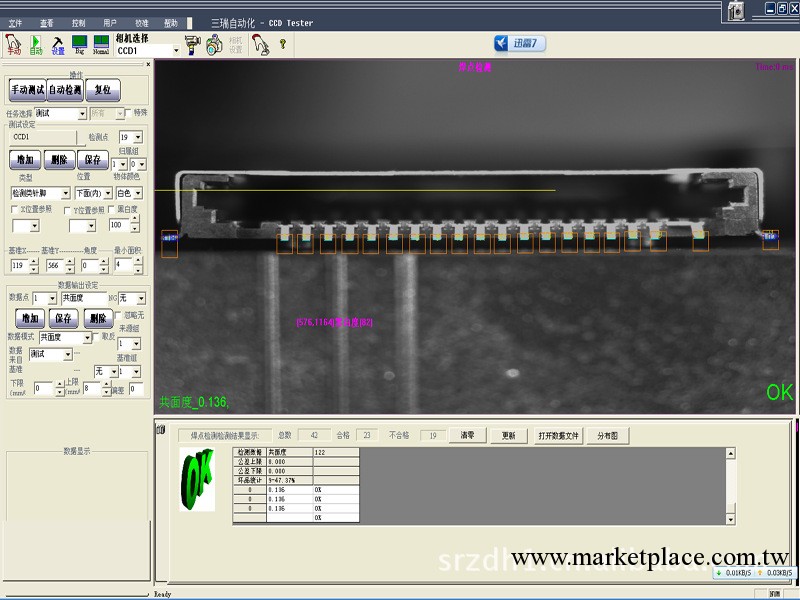The width and height of the screenshot is (800, 600).
Task: Click the 最小面积 spinner arrows
Action: pyautogui.click(x=138, y=265)
